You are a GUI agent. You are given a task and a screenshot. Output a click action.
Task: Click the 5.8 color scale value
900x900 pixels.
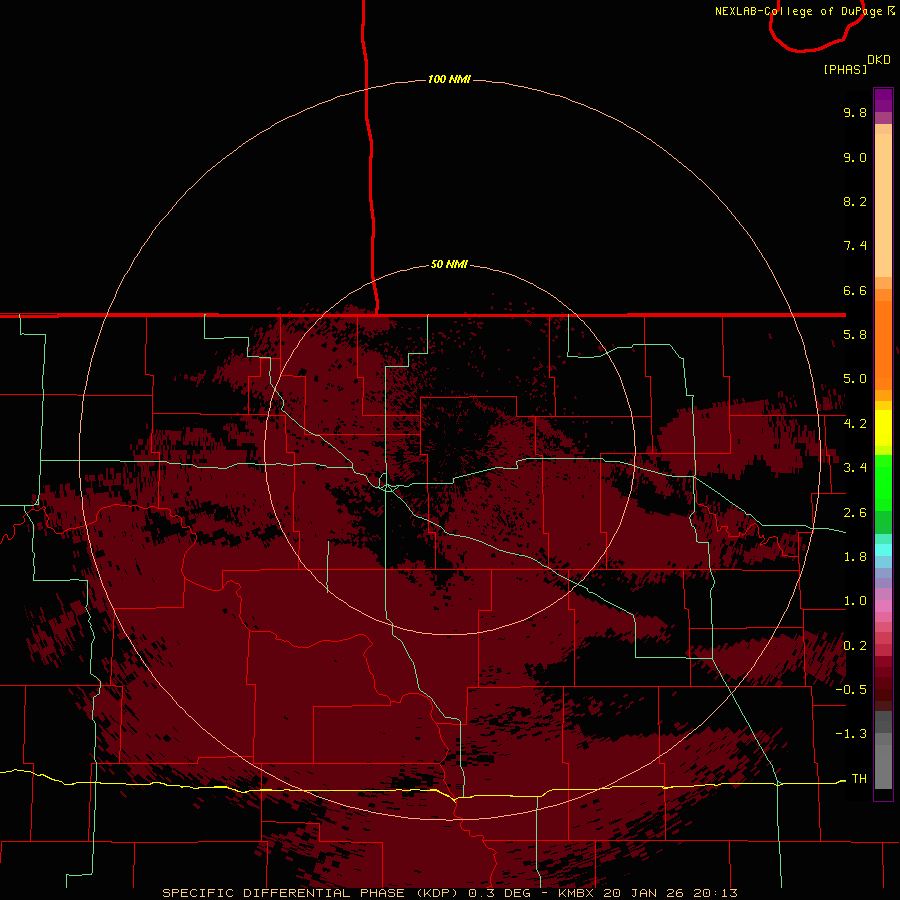pyautogui.click(x=855, y=335)
